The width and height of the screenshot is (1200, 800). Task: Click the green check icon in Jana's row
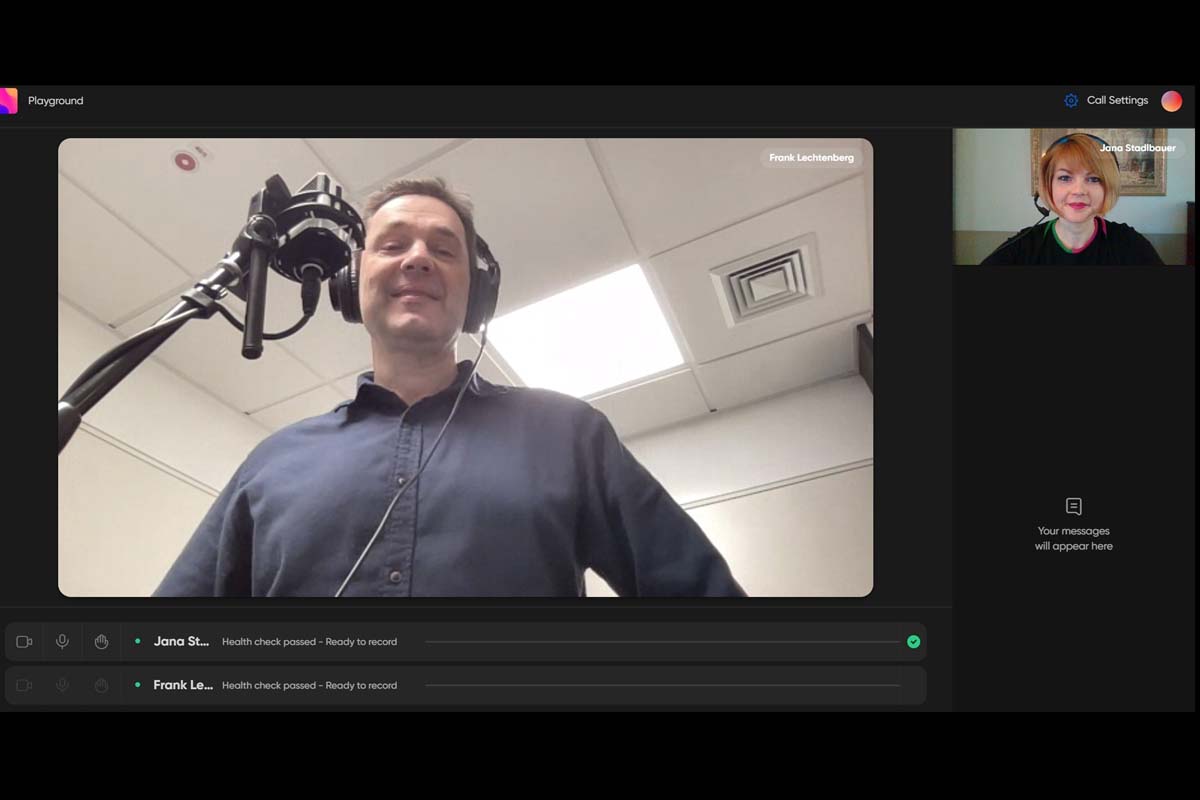[913, 642]
